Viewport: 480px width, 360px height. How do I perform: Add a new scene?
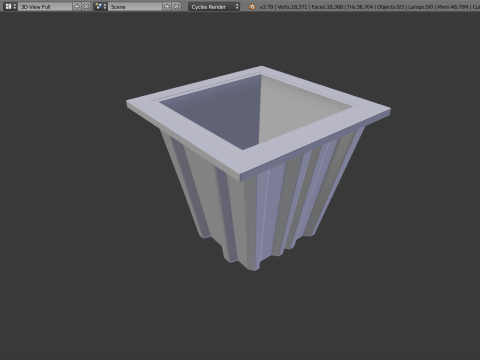(167, 6)
